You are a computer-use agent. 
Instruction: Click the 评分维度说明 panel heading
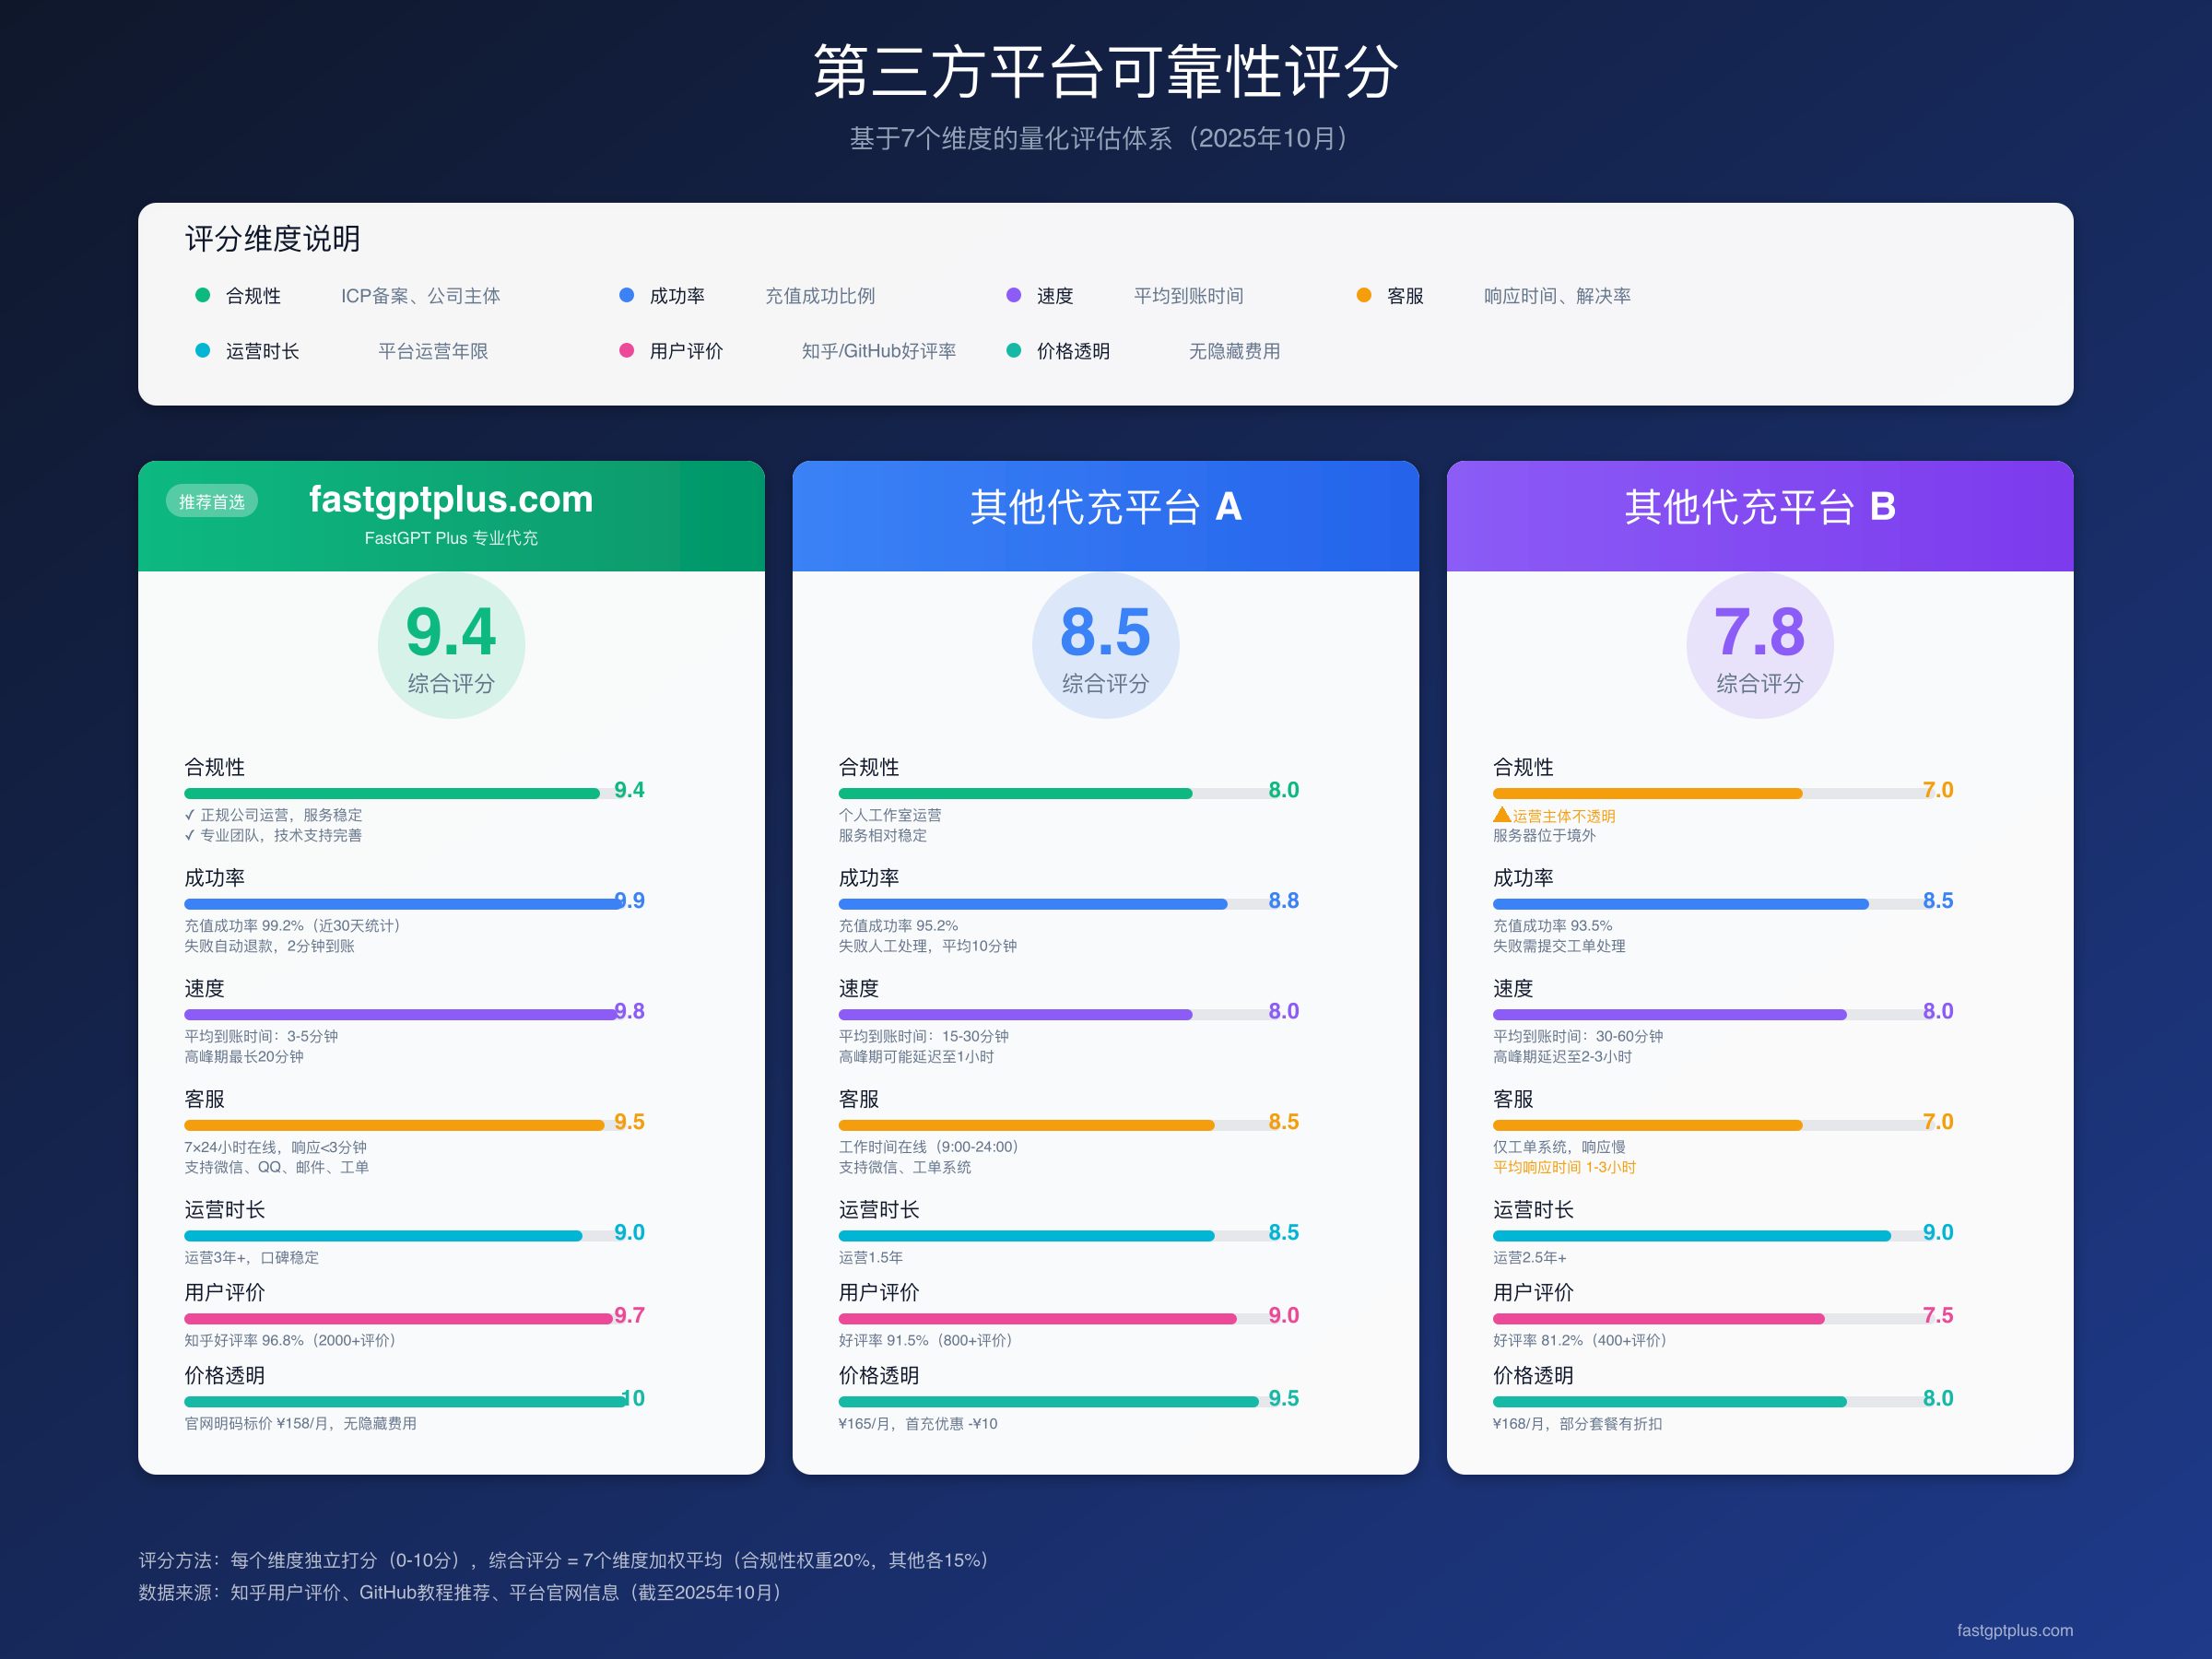[272, 239]
